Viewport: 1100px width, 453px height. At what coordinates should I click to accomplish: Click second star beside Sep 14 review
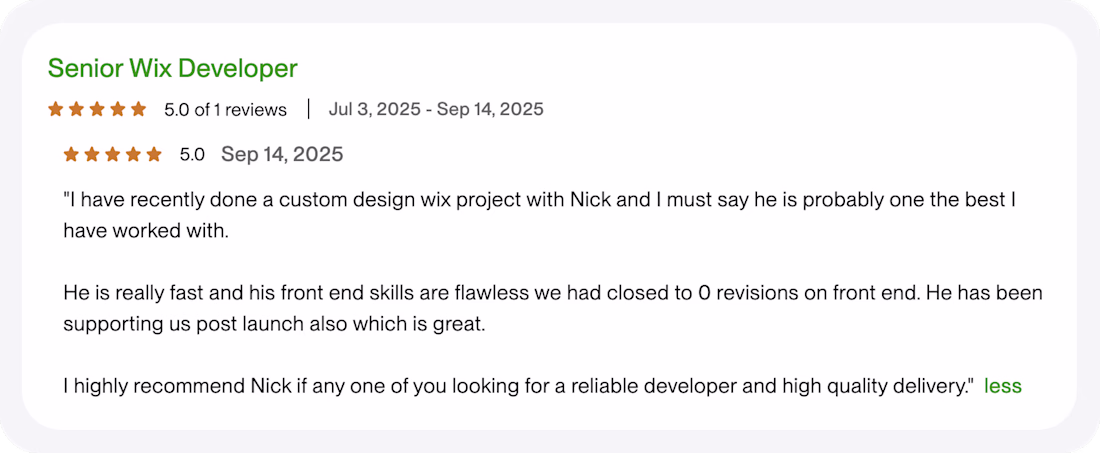[92, 154]
